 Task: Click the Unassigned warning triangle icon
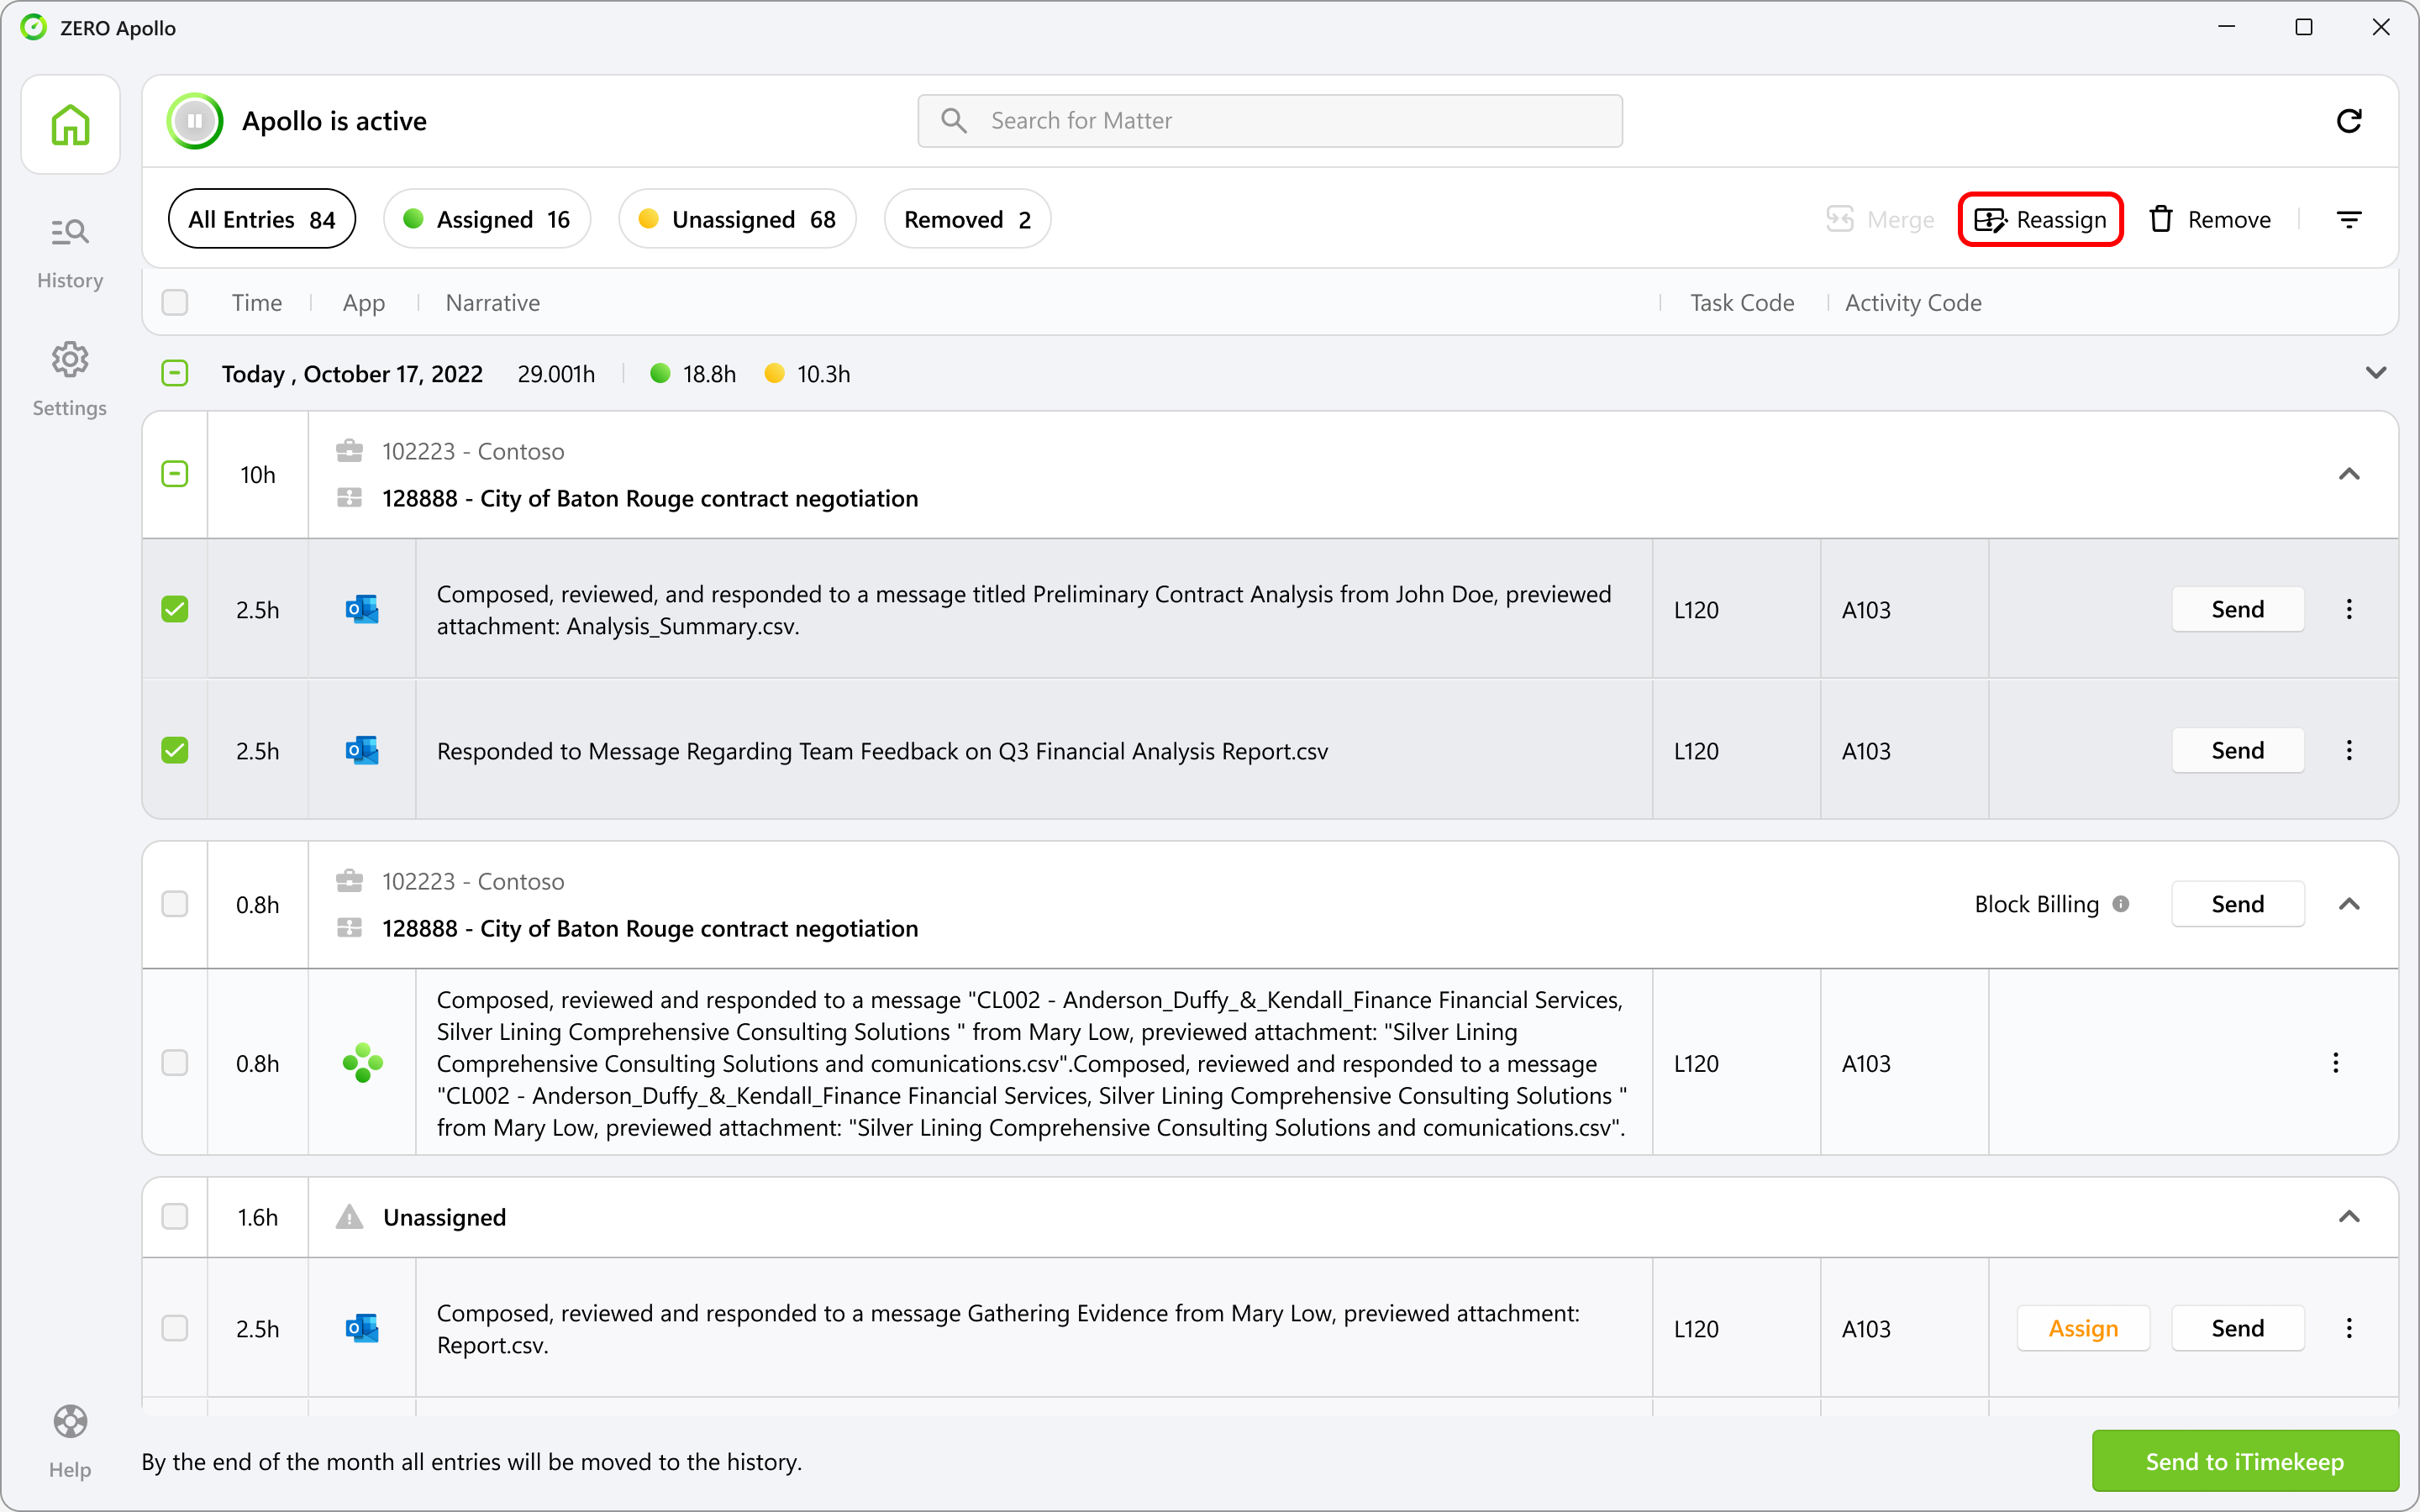click(349, 1217)
